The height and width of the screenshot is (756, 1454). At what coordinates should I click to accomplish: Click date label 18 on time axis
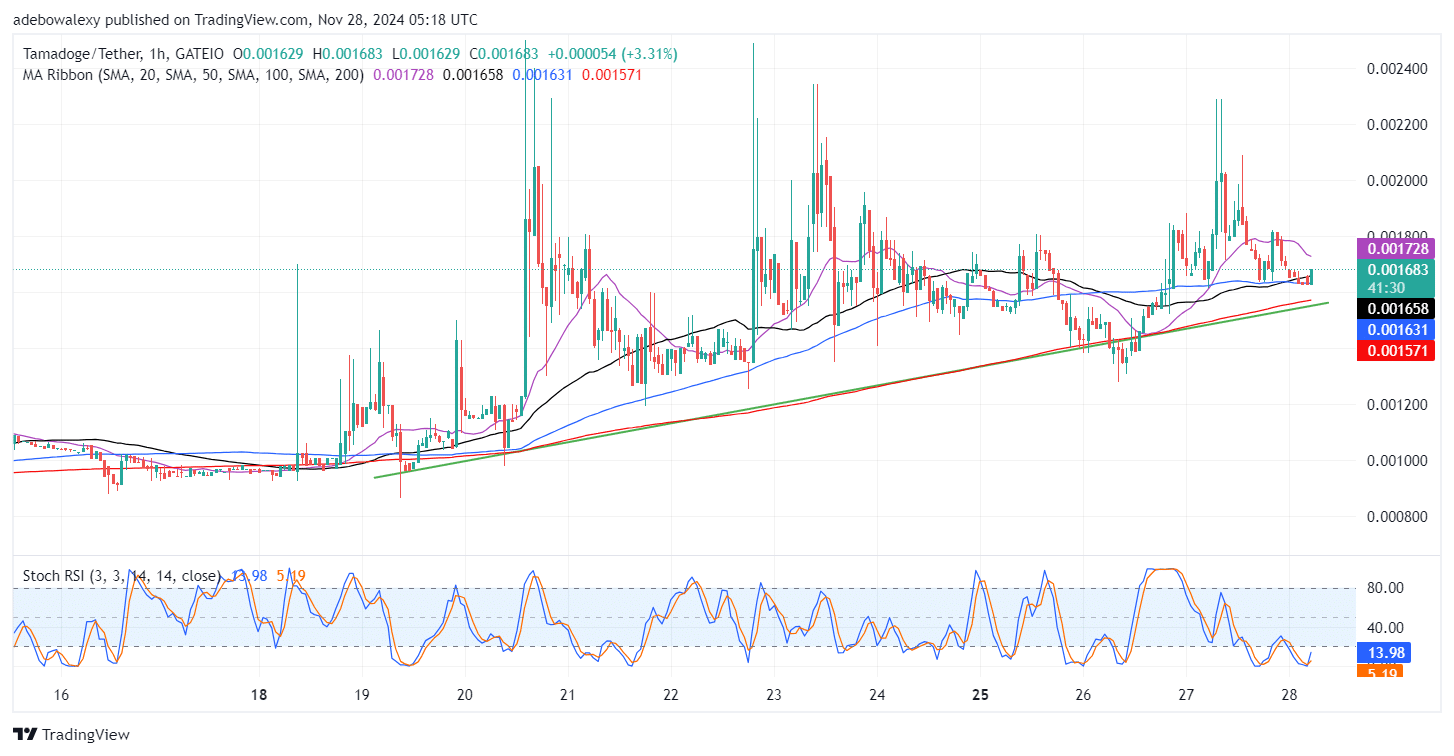tap(259, 694)
